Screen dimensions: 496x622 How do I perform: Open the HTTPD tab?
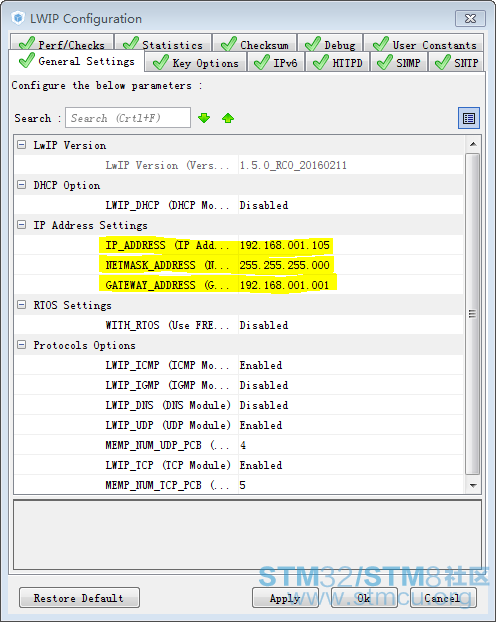pos(338,63)
